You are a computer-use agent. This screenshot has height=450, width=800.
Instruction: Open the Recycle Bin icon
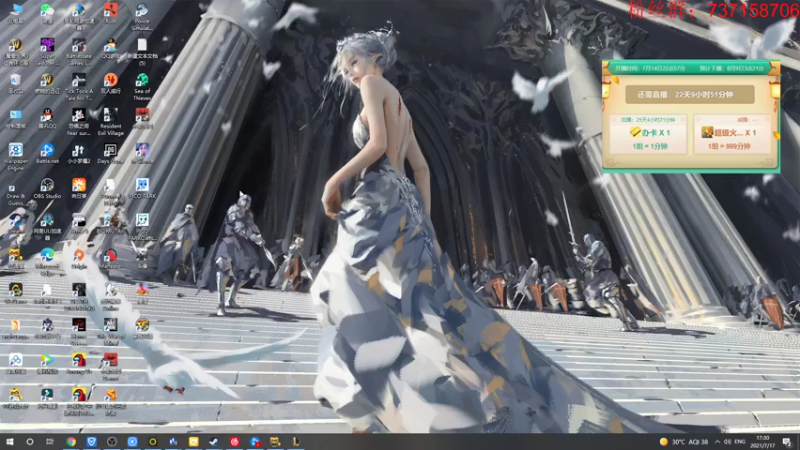pos(16,83)
